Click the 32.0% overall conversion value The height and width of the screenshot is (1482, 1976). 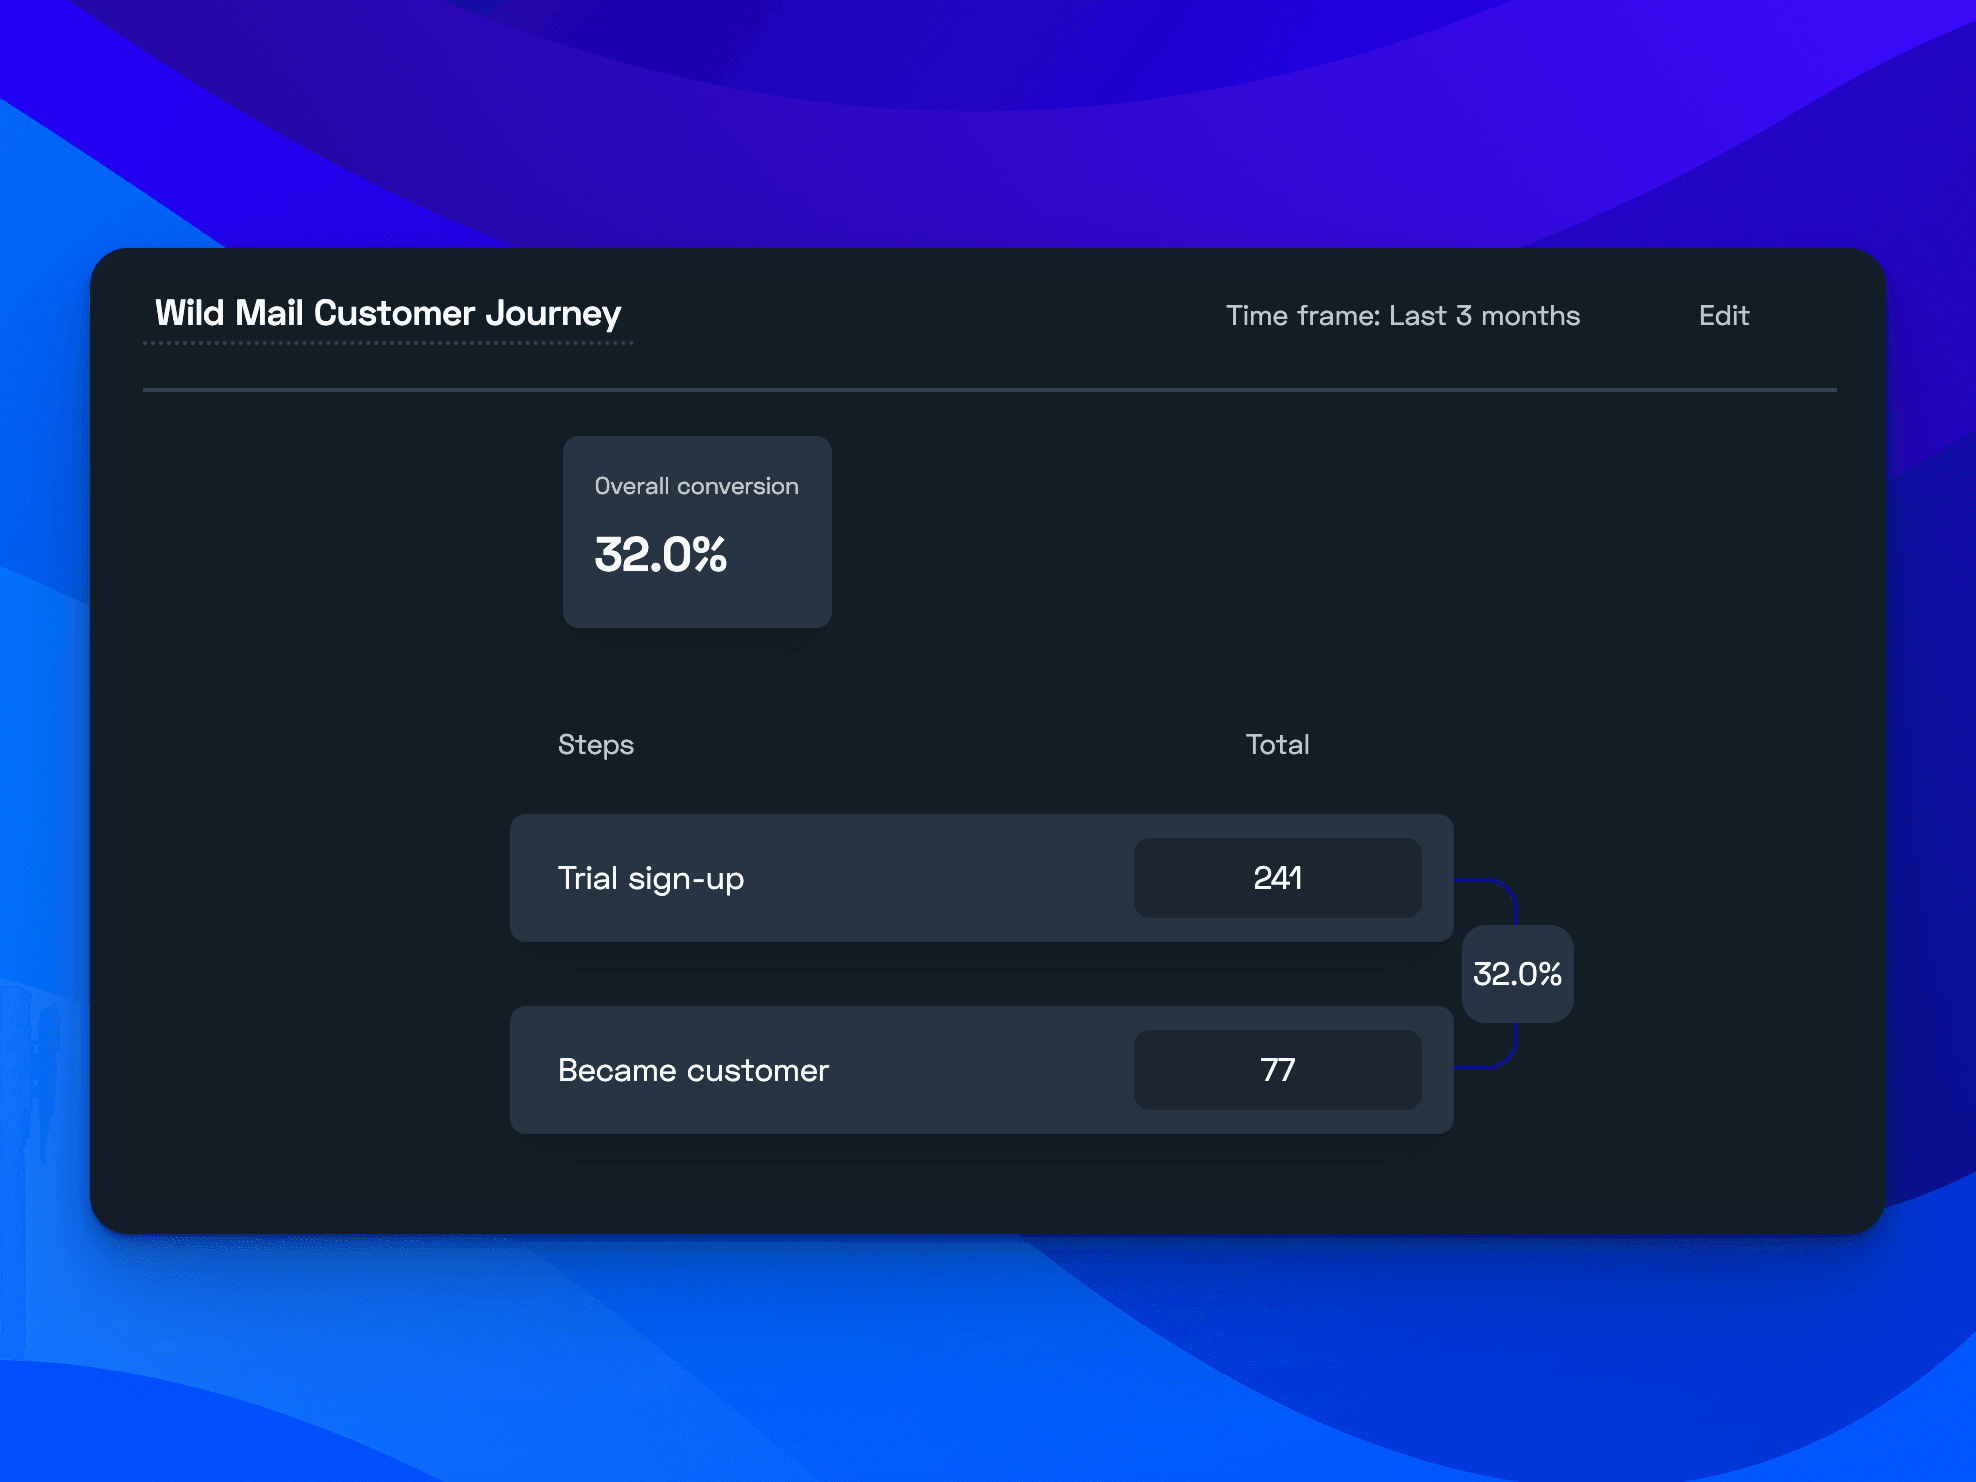pos(660,554)
